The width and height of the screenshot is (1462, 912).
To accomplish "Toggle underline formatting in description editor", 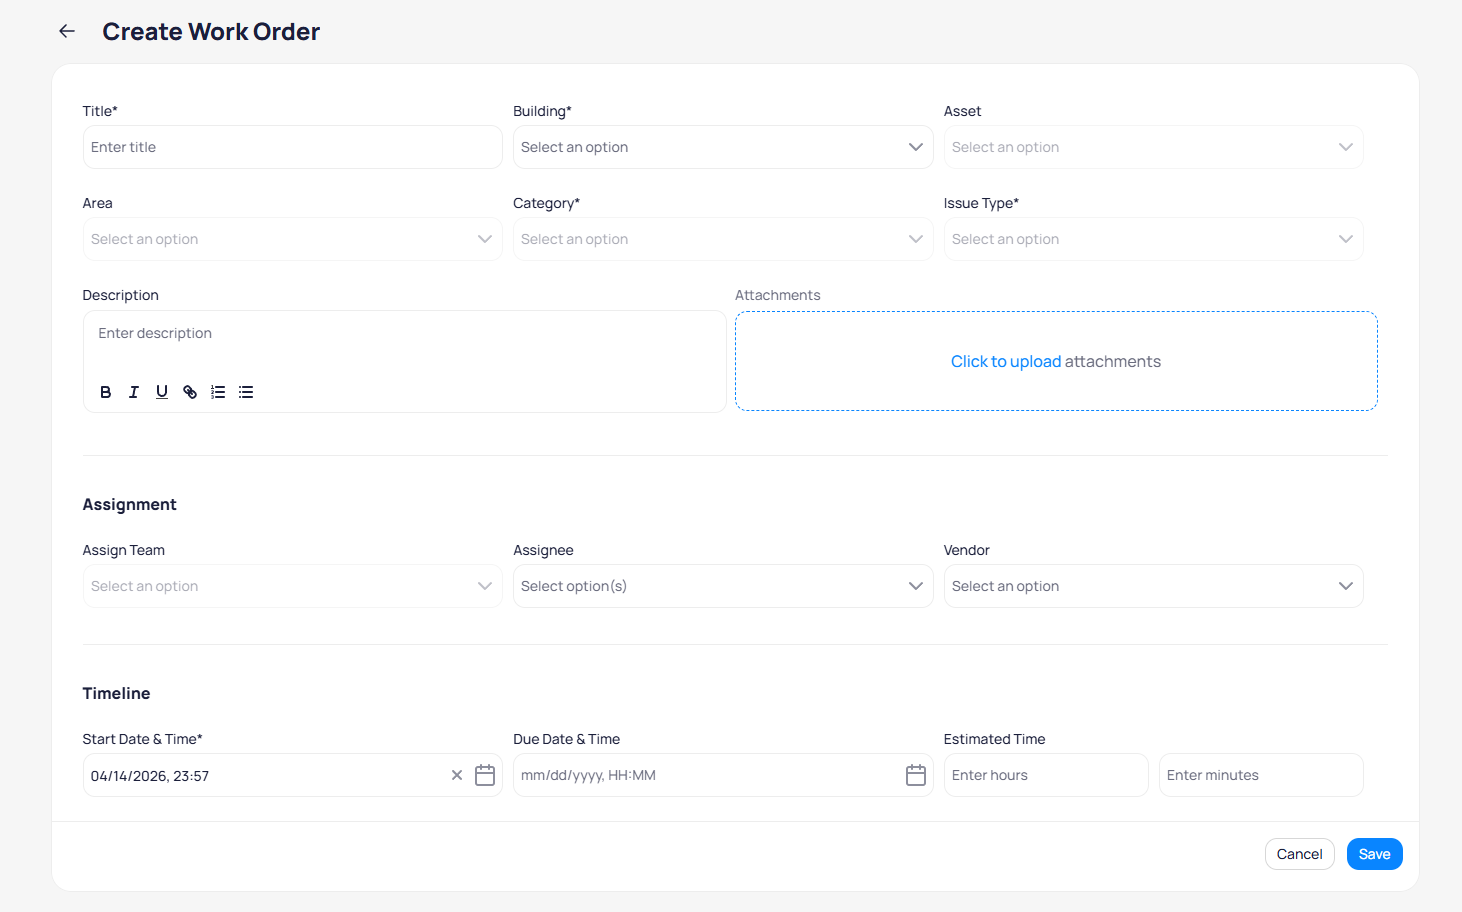I will click(161, 392).
